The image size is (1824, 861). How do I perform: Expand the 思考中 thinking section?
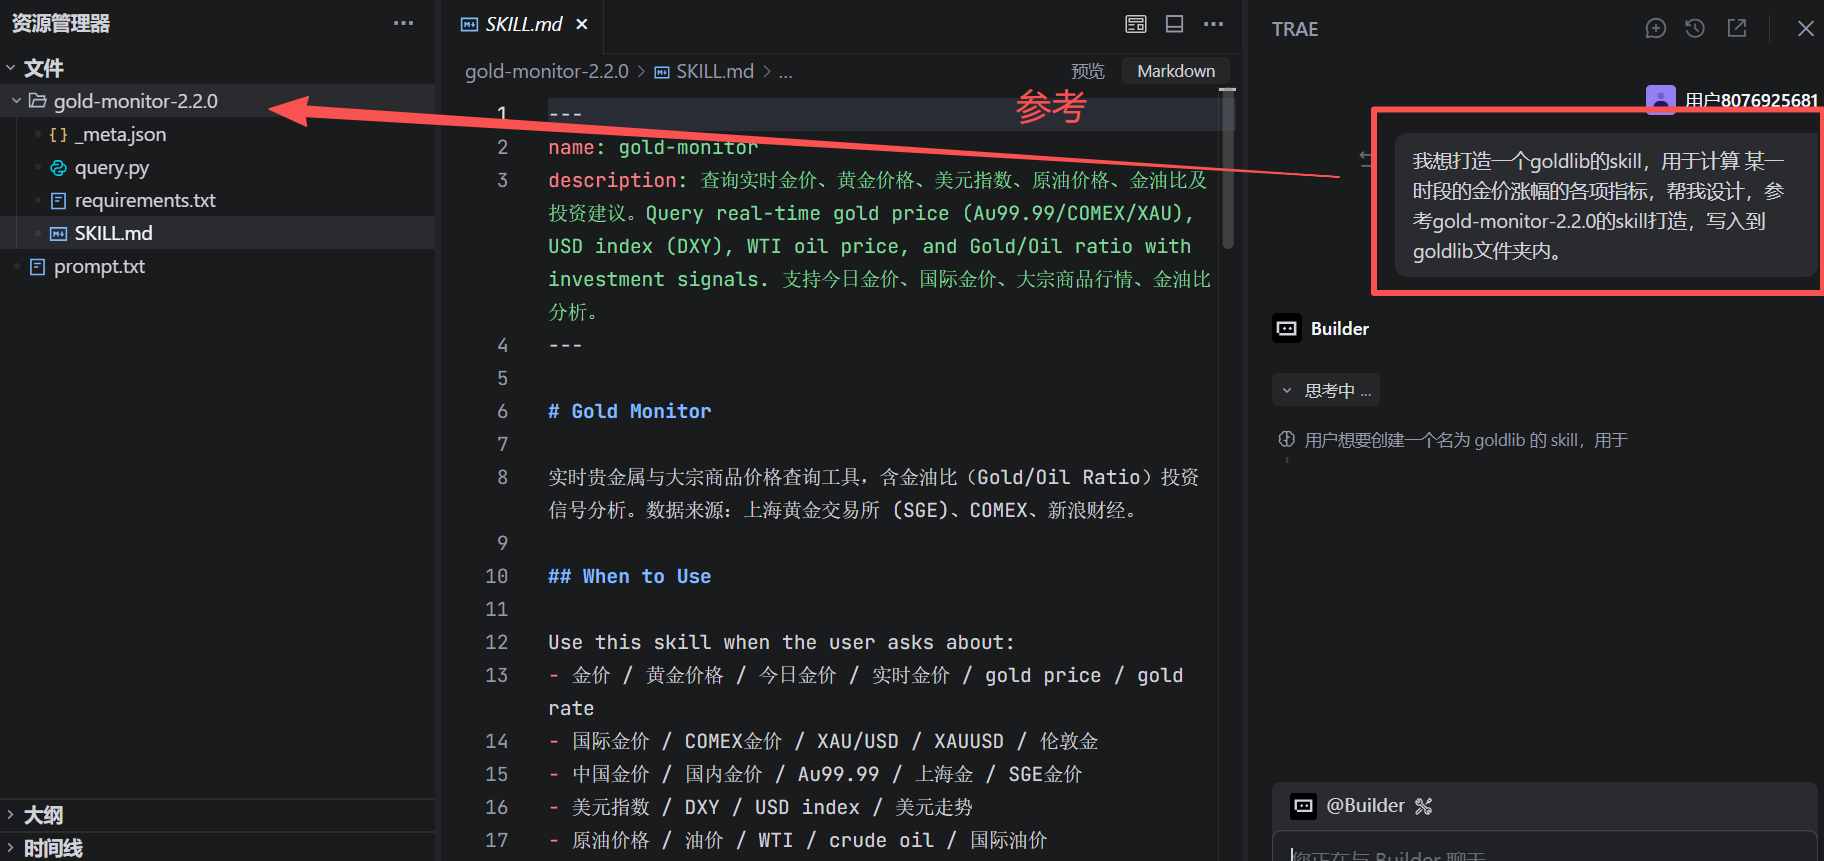[x=1326, y=390]
